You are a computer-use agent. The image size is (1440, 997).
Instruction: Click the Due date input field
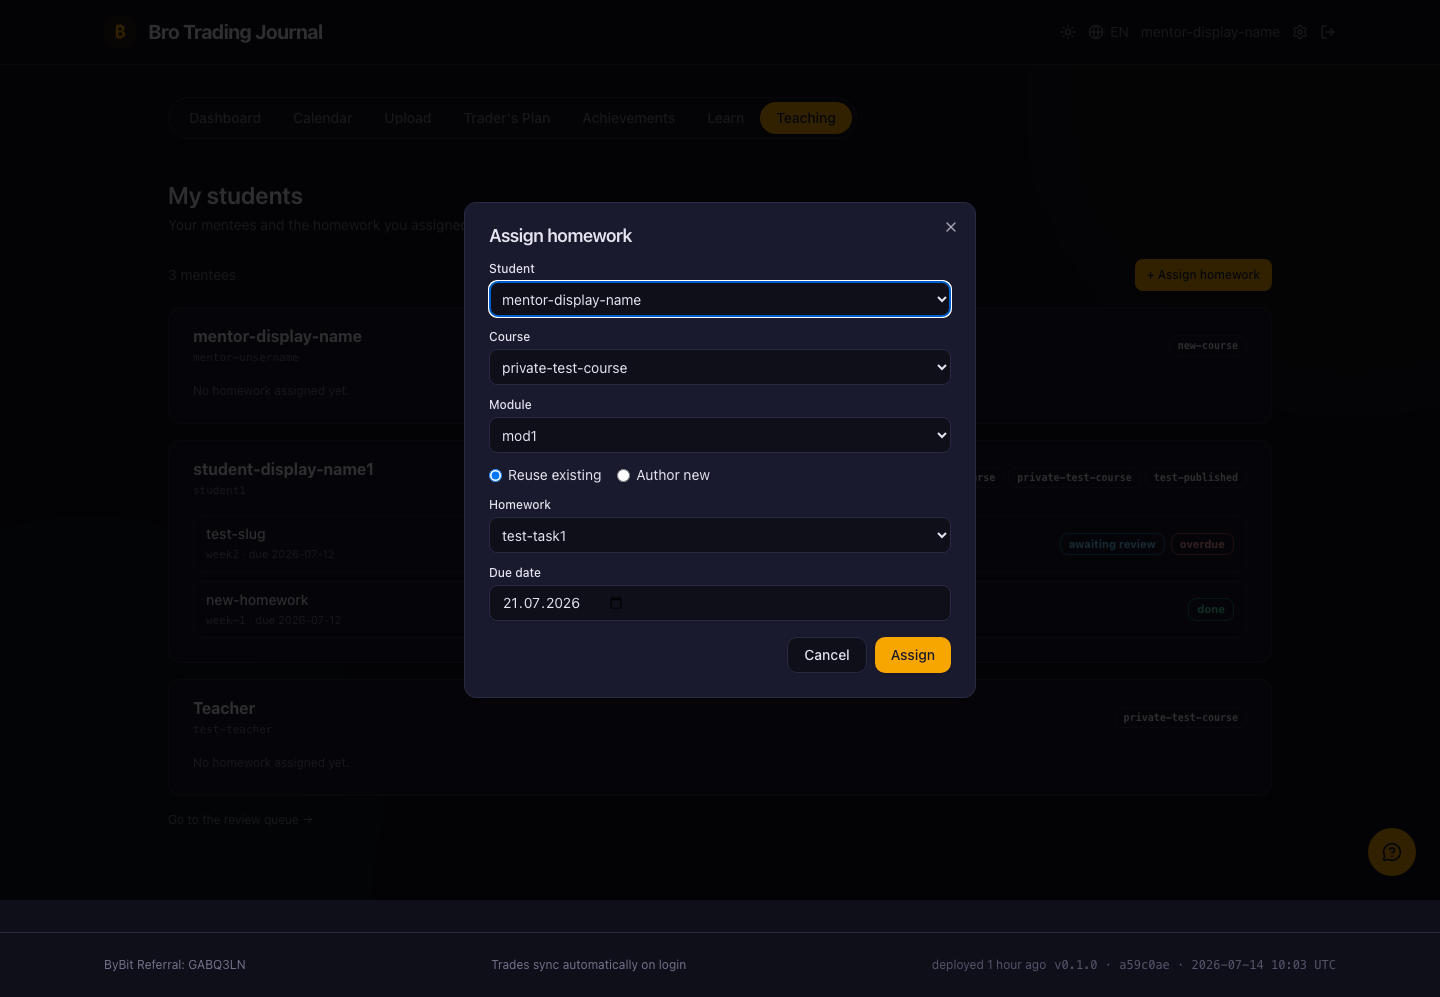coord(720,603)
